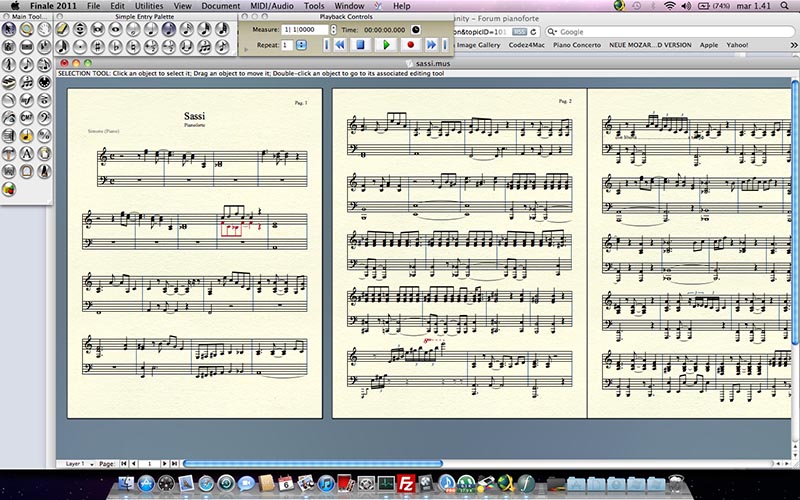Select the yellow Note Mover tool
Screen dimensions: 800x500
point(27,136)
